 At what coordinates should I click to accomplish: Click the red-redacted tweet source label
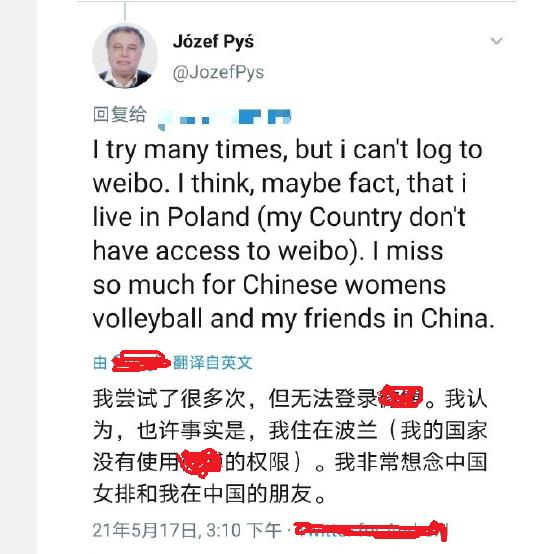(x=371, y=531)
